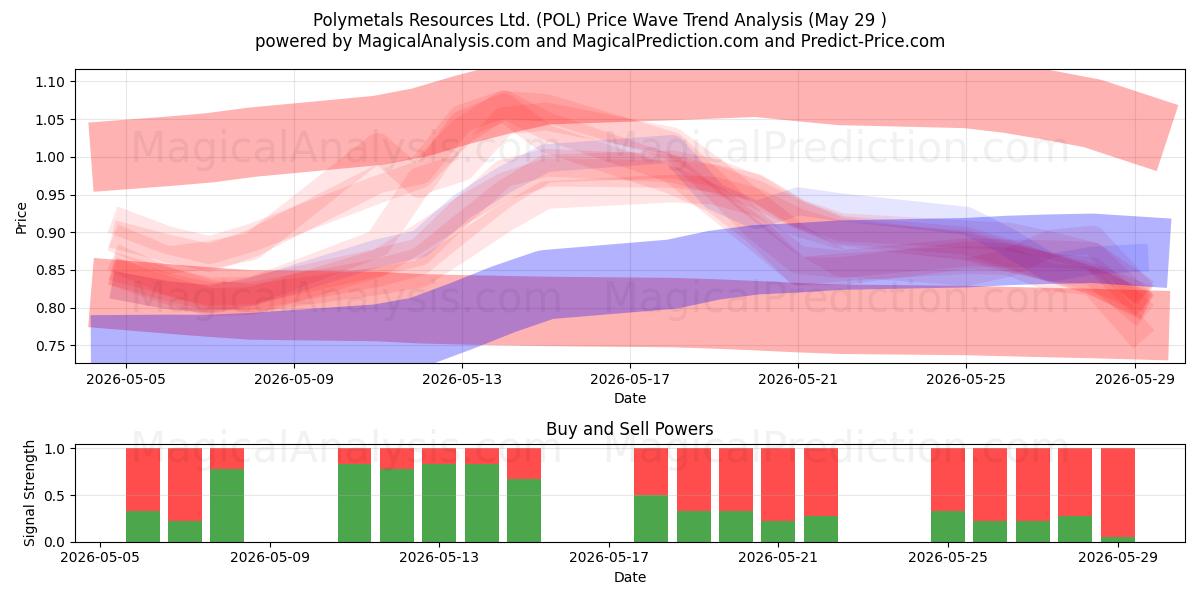Select the red sell segment of the 2026-05-29 bar

pos(1117,493)
